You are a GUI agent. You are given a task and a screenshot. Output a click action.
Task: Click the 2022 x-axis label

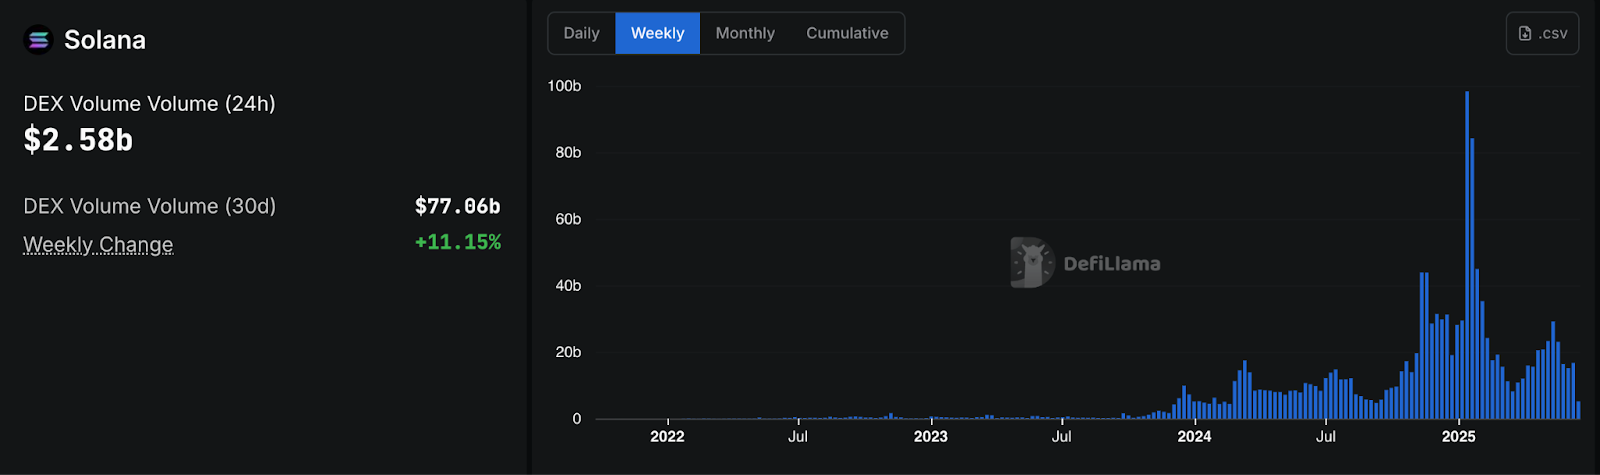pos(667,436)
